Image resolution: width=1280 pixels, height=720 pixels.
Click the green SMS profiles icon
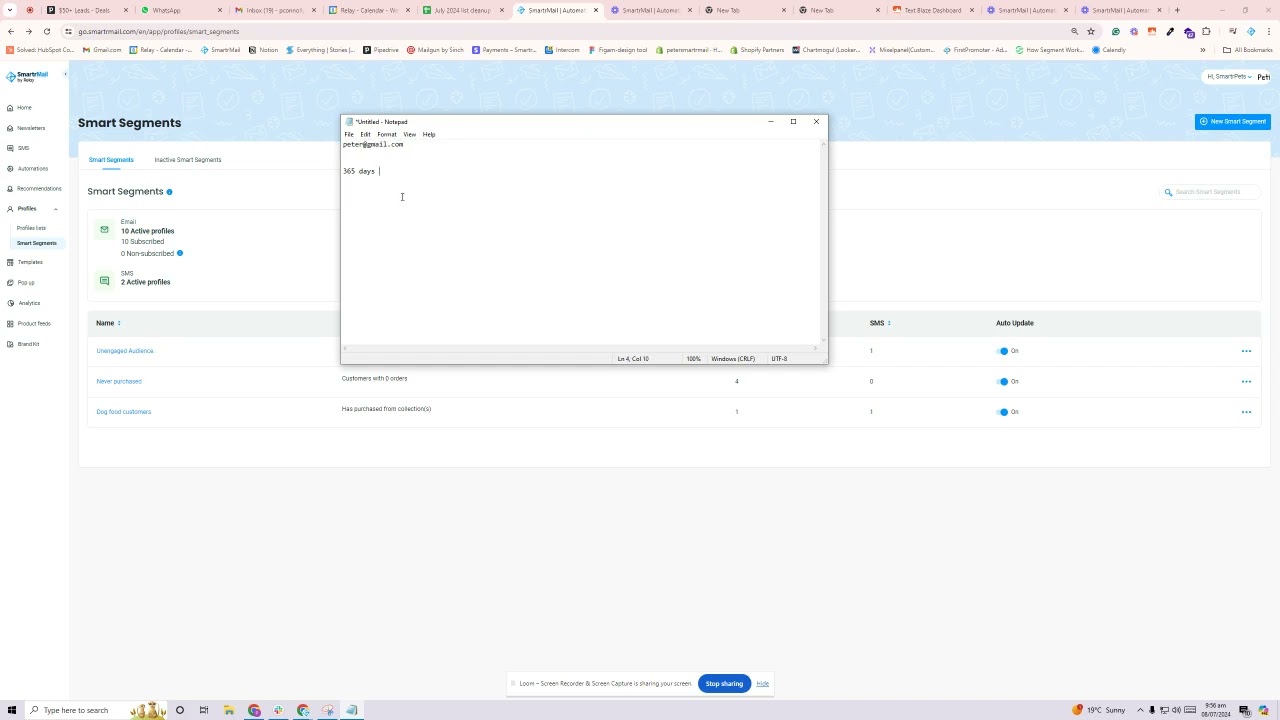[104, 281]
